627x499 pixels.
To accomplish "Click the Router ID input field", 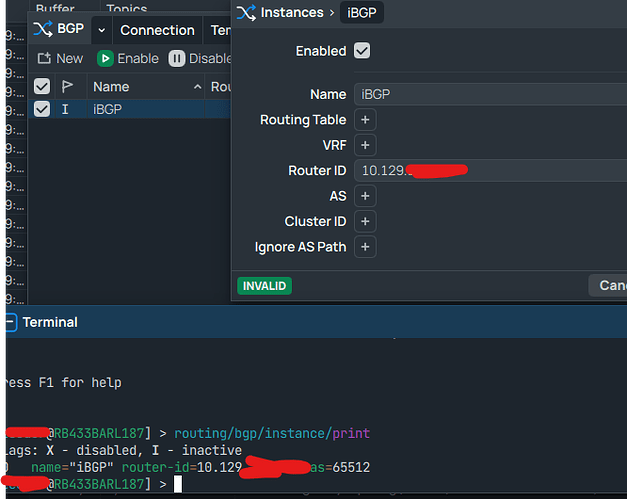I will pos(490,171).
